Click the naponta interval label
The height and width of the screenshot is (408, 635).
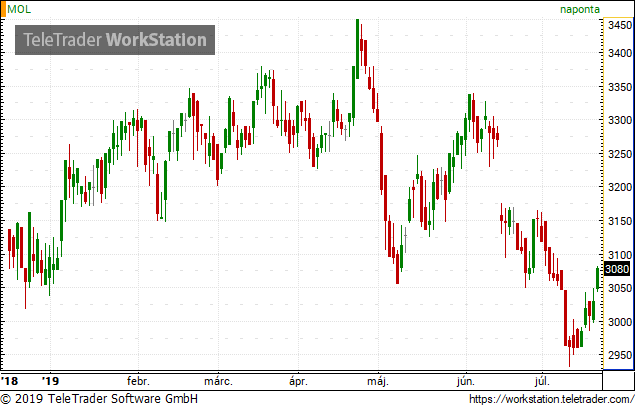(x=580, y=9)
